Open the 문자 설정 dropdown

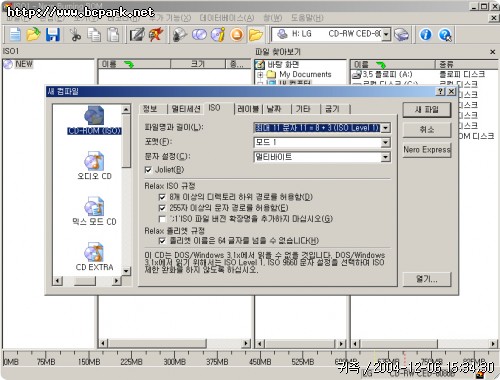(x=386, y=157)
